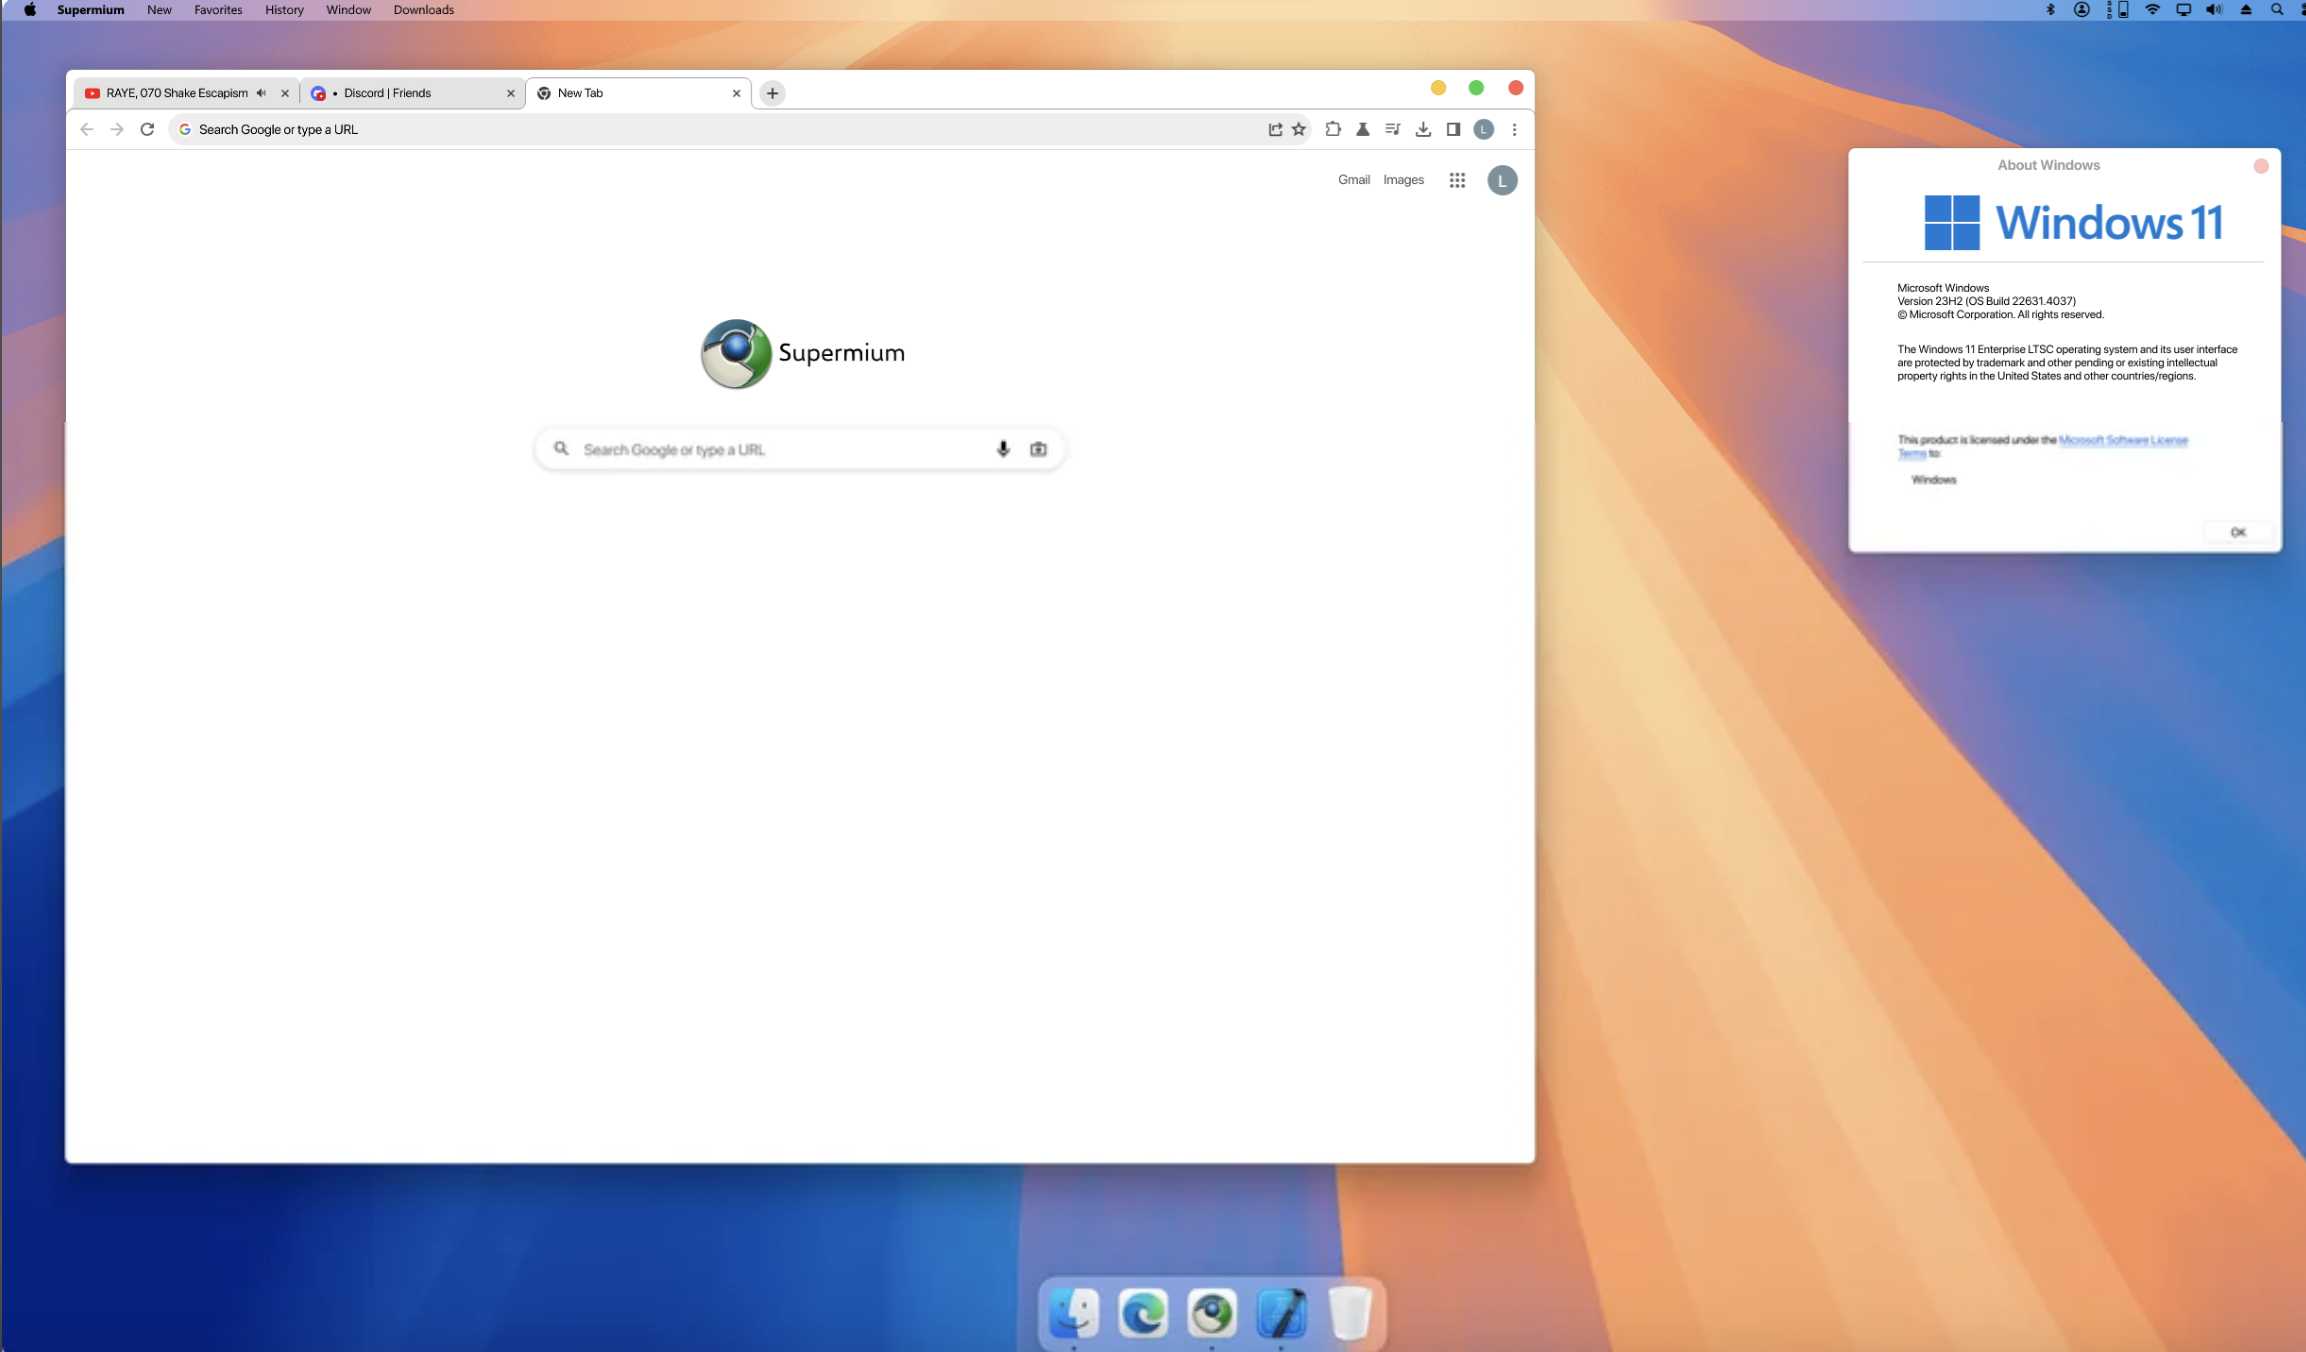Bookmark this page with the star icon
The height and width of the screenshot is (1352, 2306).
(x=1298, y=128)
